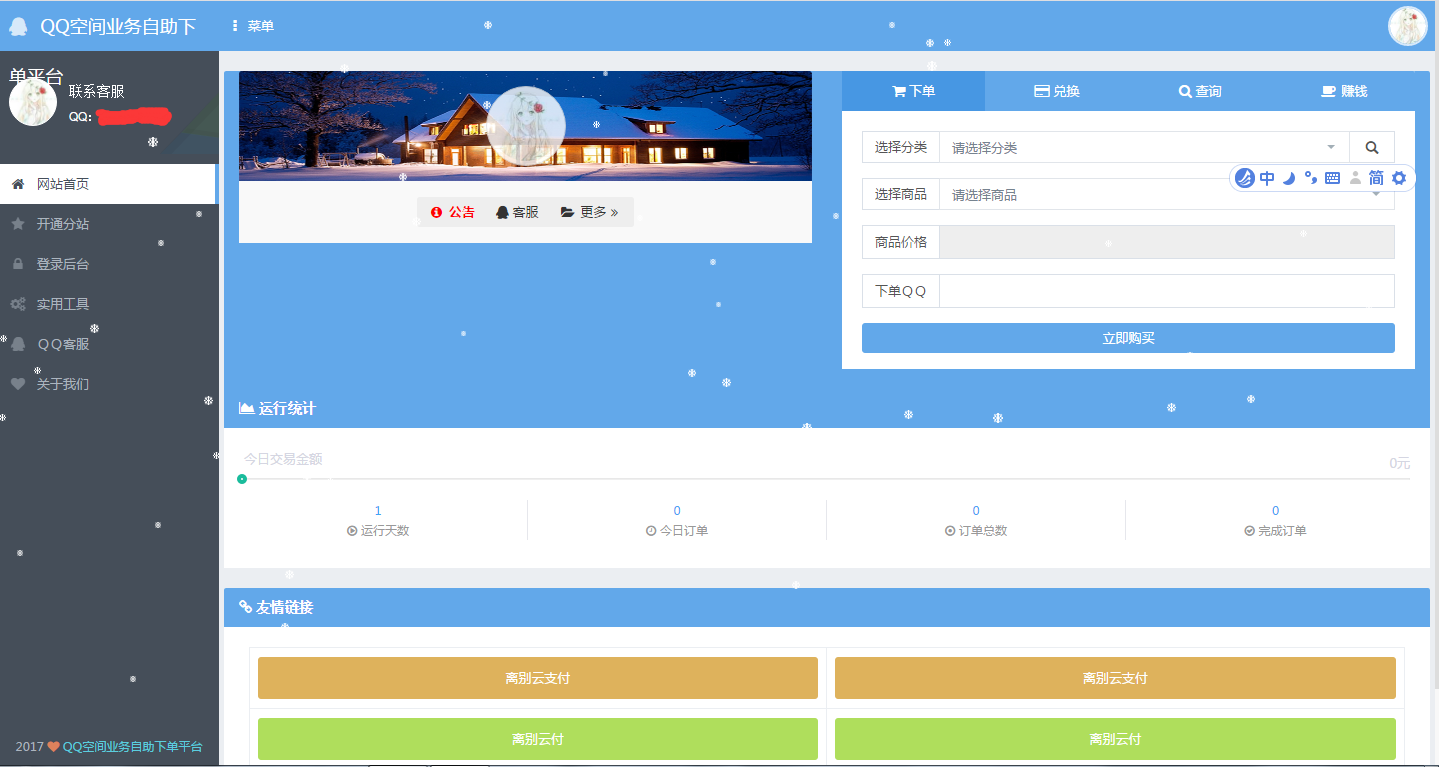The image size is (1439, 767).
Task: Click the green marker on transaction progress bar
Action: coord(242,479)
